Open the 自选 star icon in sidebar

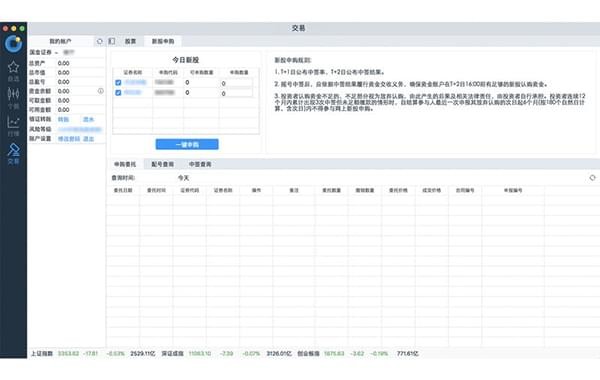pos(13,67)
